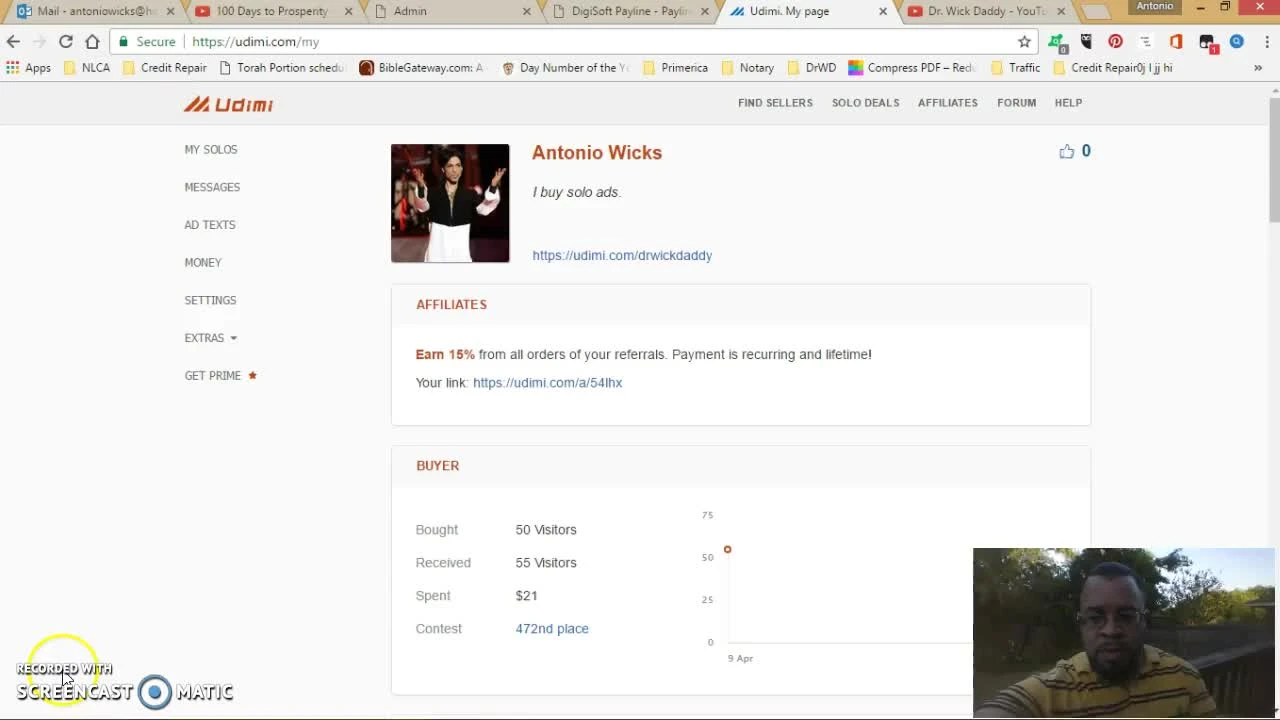Image resolution: width=1280 pixels, height=720 pixels.
Task: Click the browser home icon
Action: click(92, 42)
